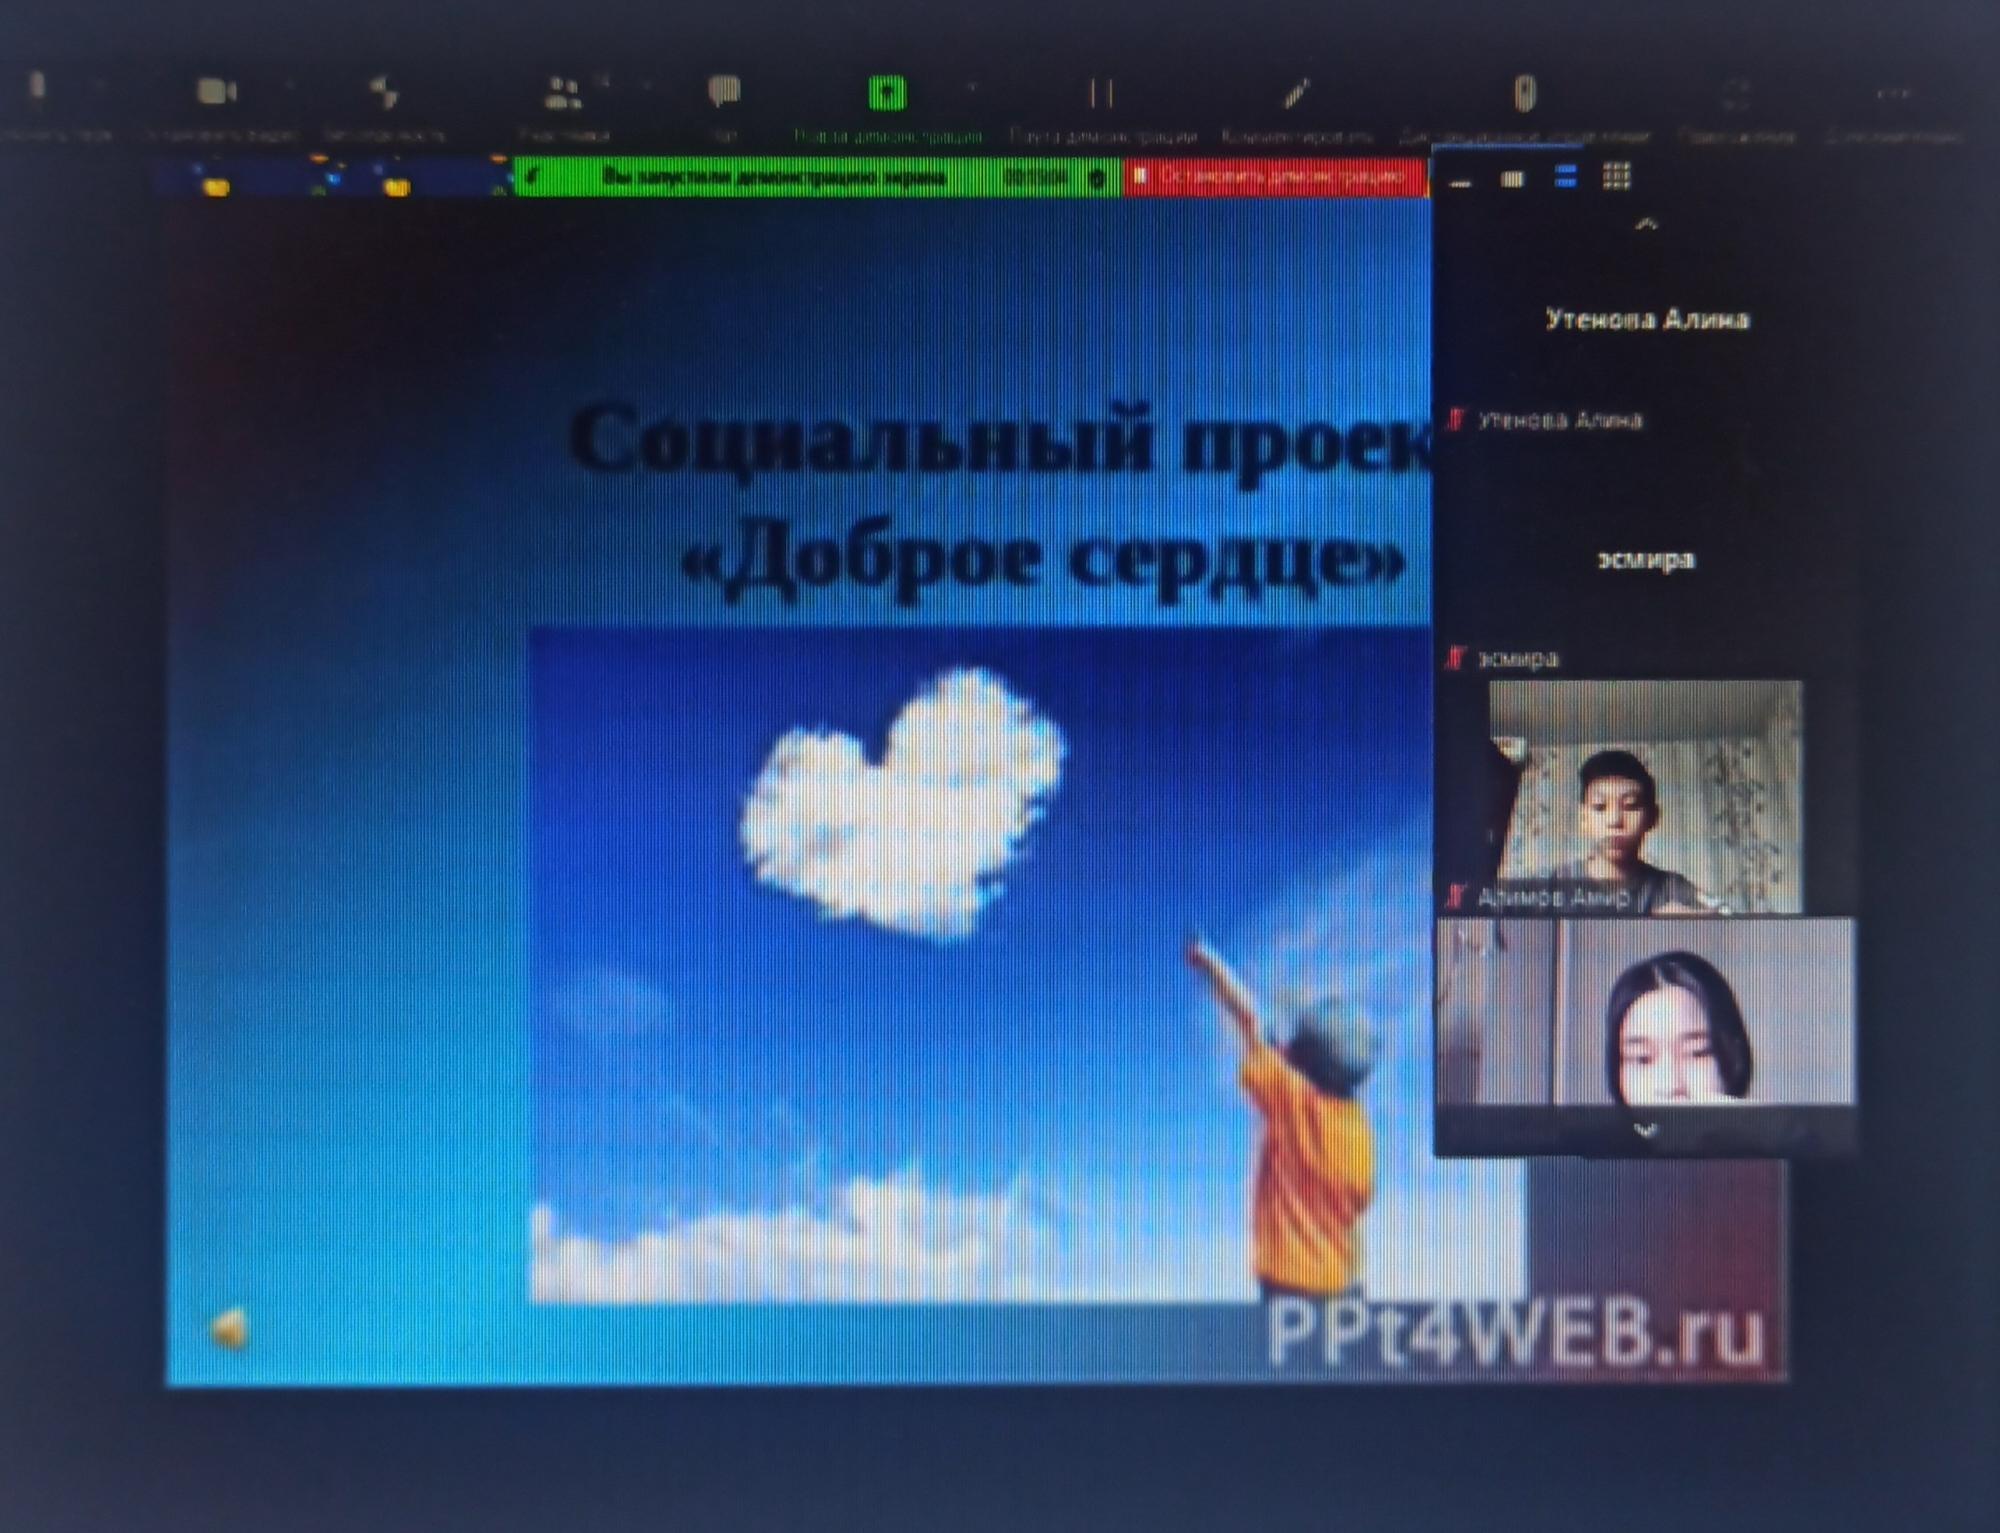Viewport: 2000px width, 1533px height.
Task: Select the Алимов Амир video tile
Action: [x=1645, y=797]
